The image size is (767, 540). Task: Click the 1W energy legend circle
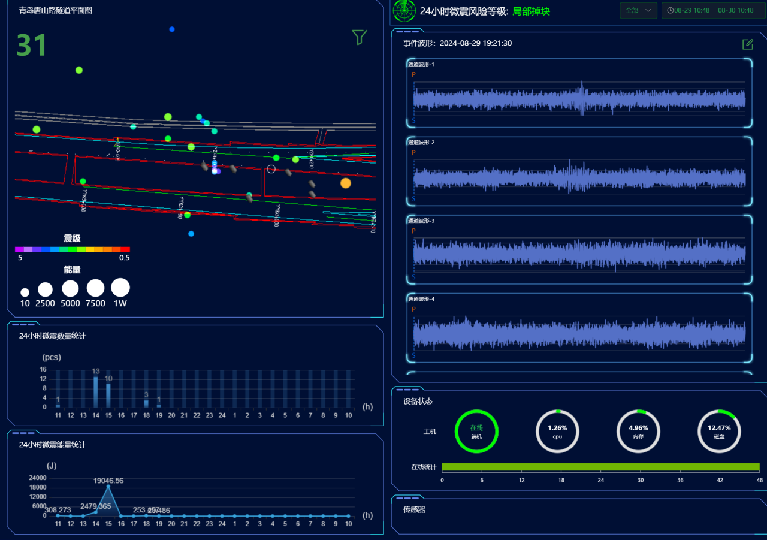click(x=120, y=288)
